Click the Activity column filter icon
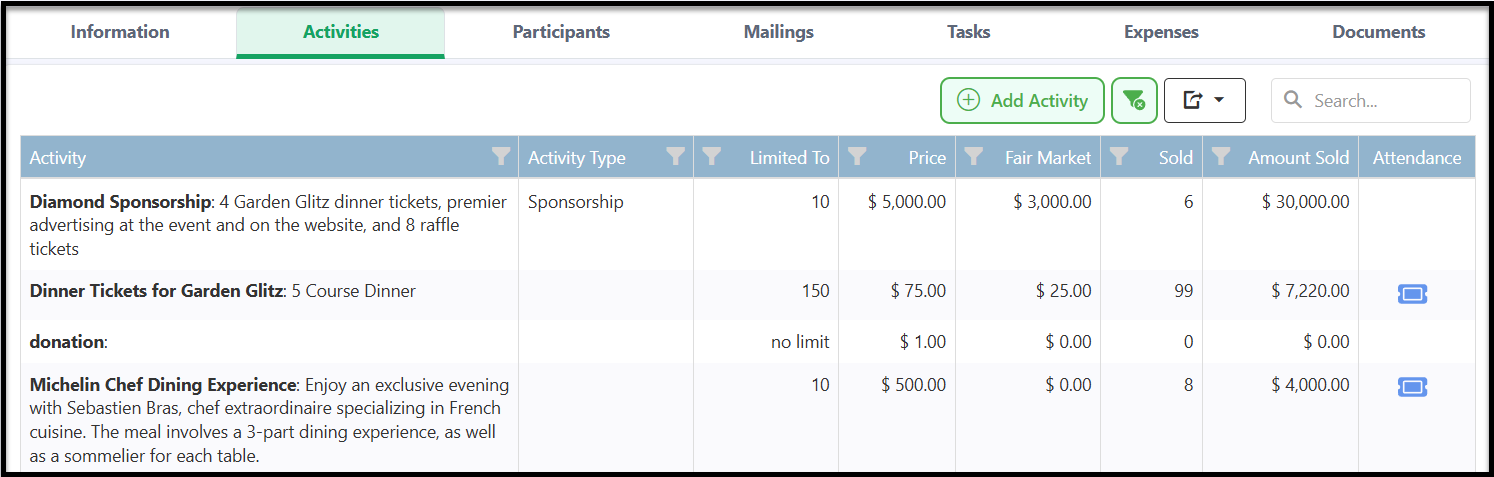This screenshot has width=1494, height=477. coord(501,156)
